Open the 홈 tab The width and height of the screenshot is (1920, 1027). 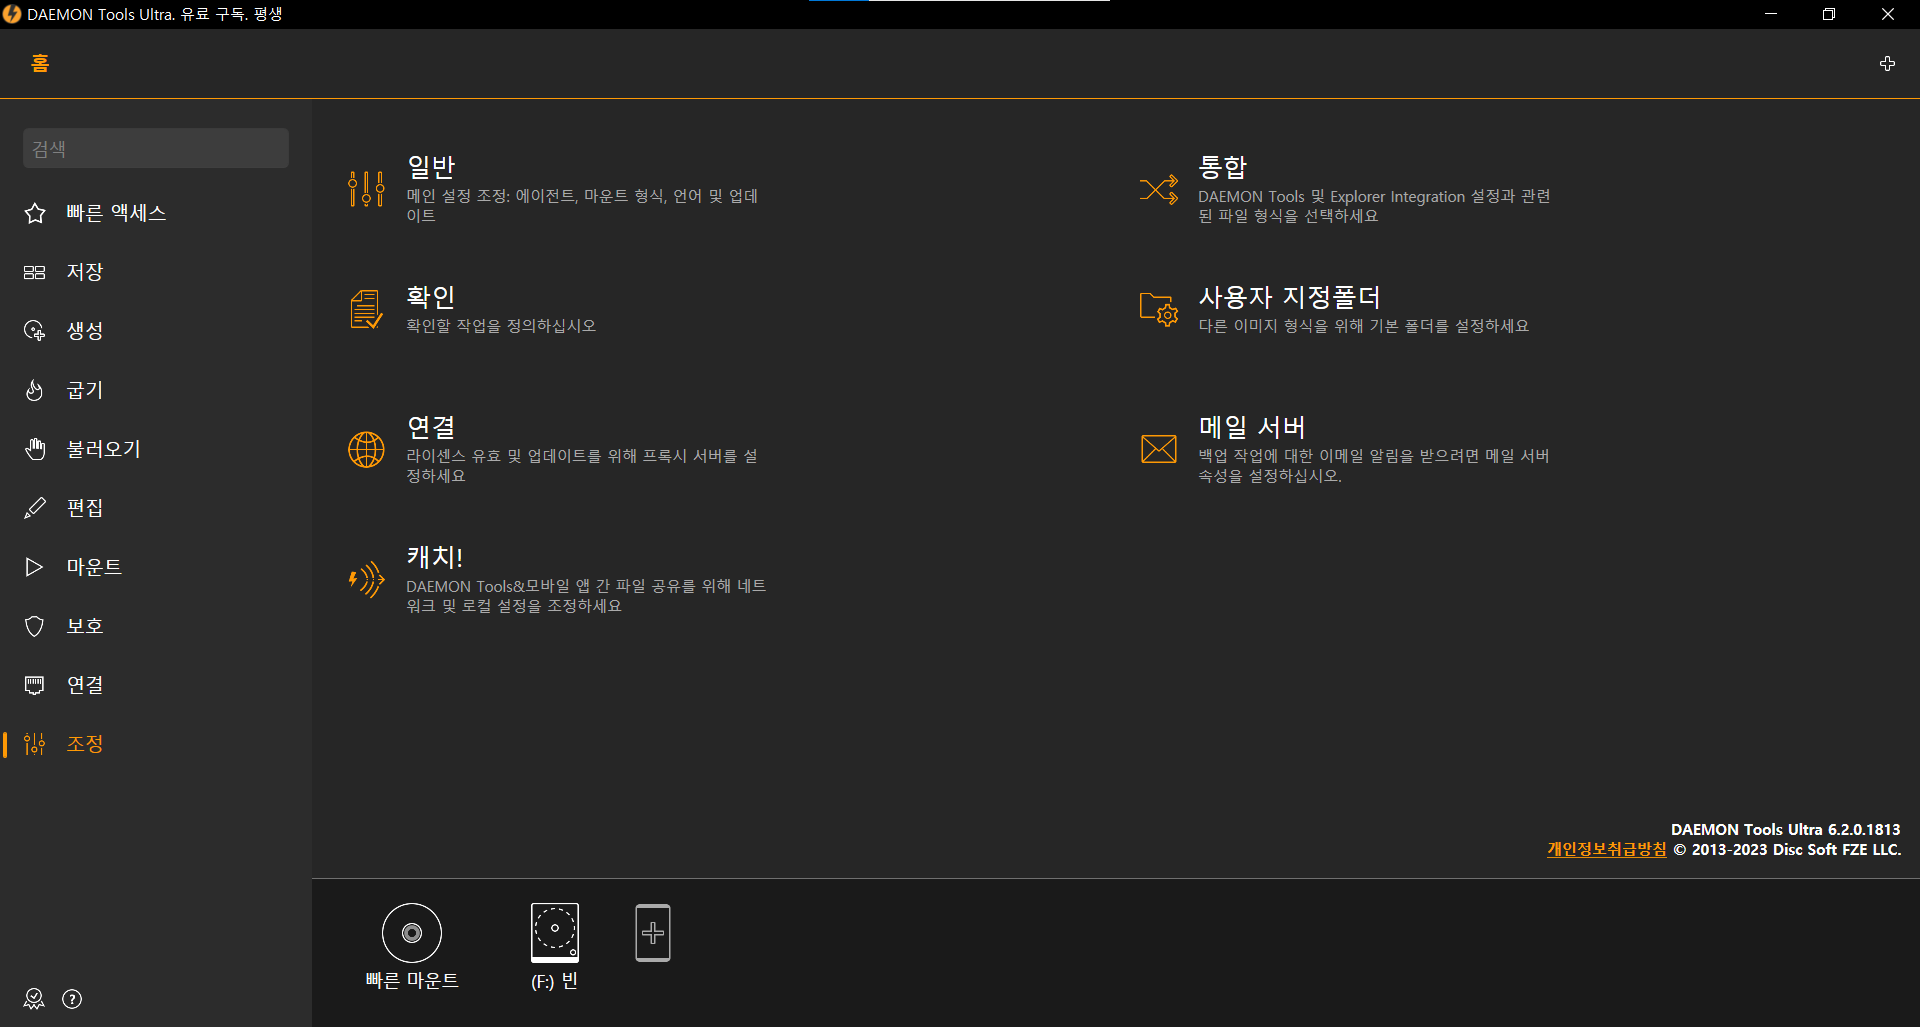coord(40,63)
